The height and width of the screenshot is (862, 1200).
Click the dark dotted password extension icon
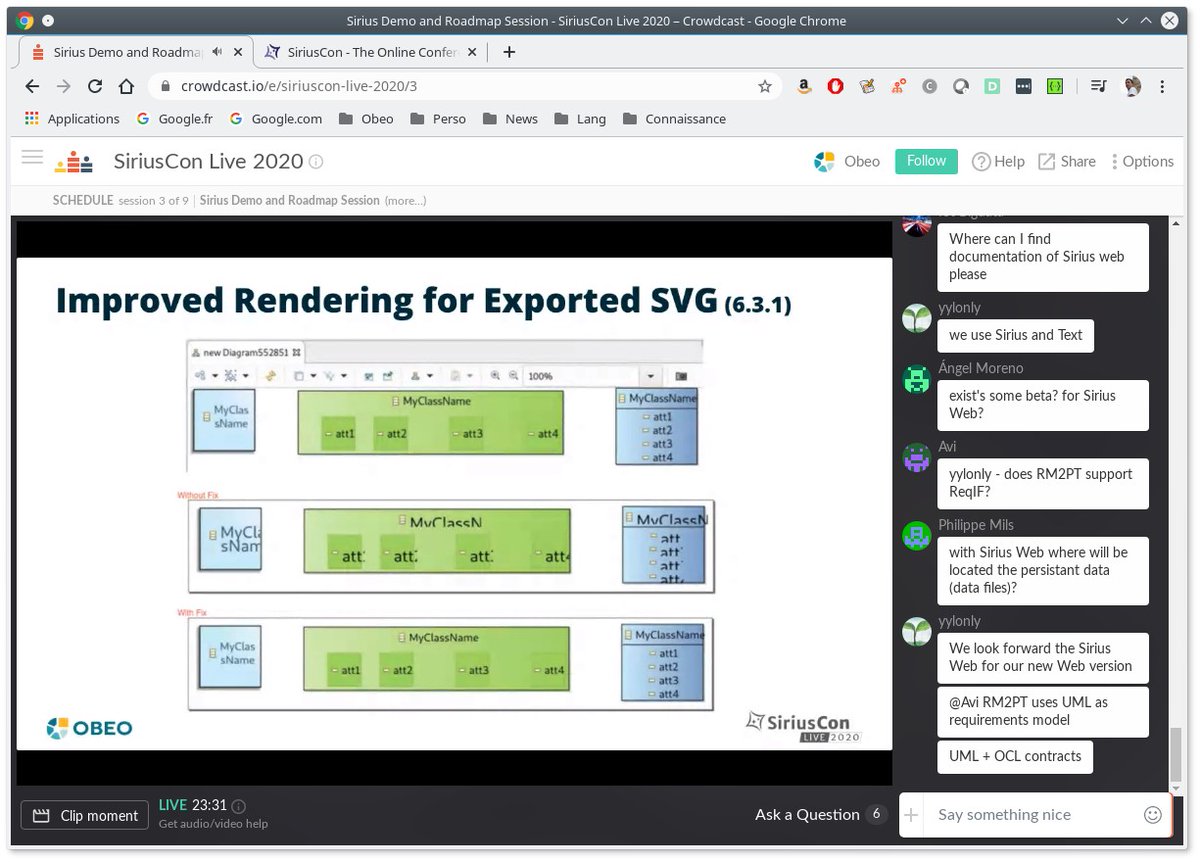[x=1023, y=86]
